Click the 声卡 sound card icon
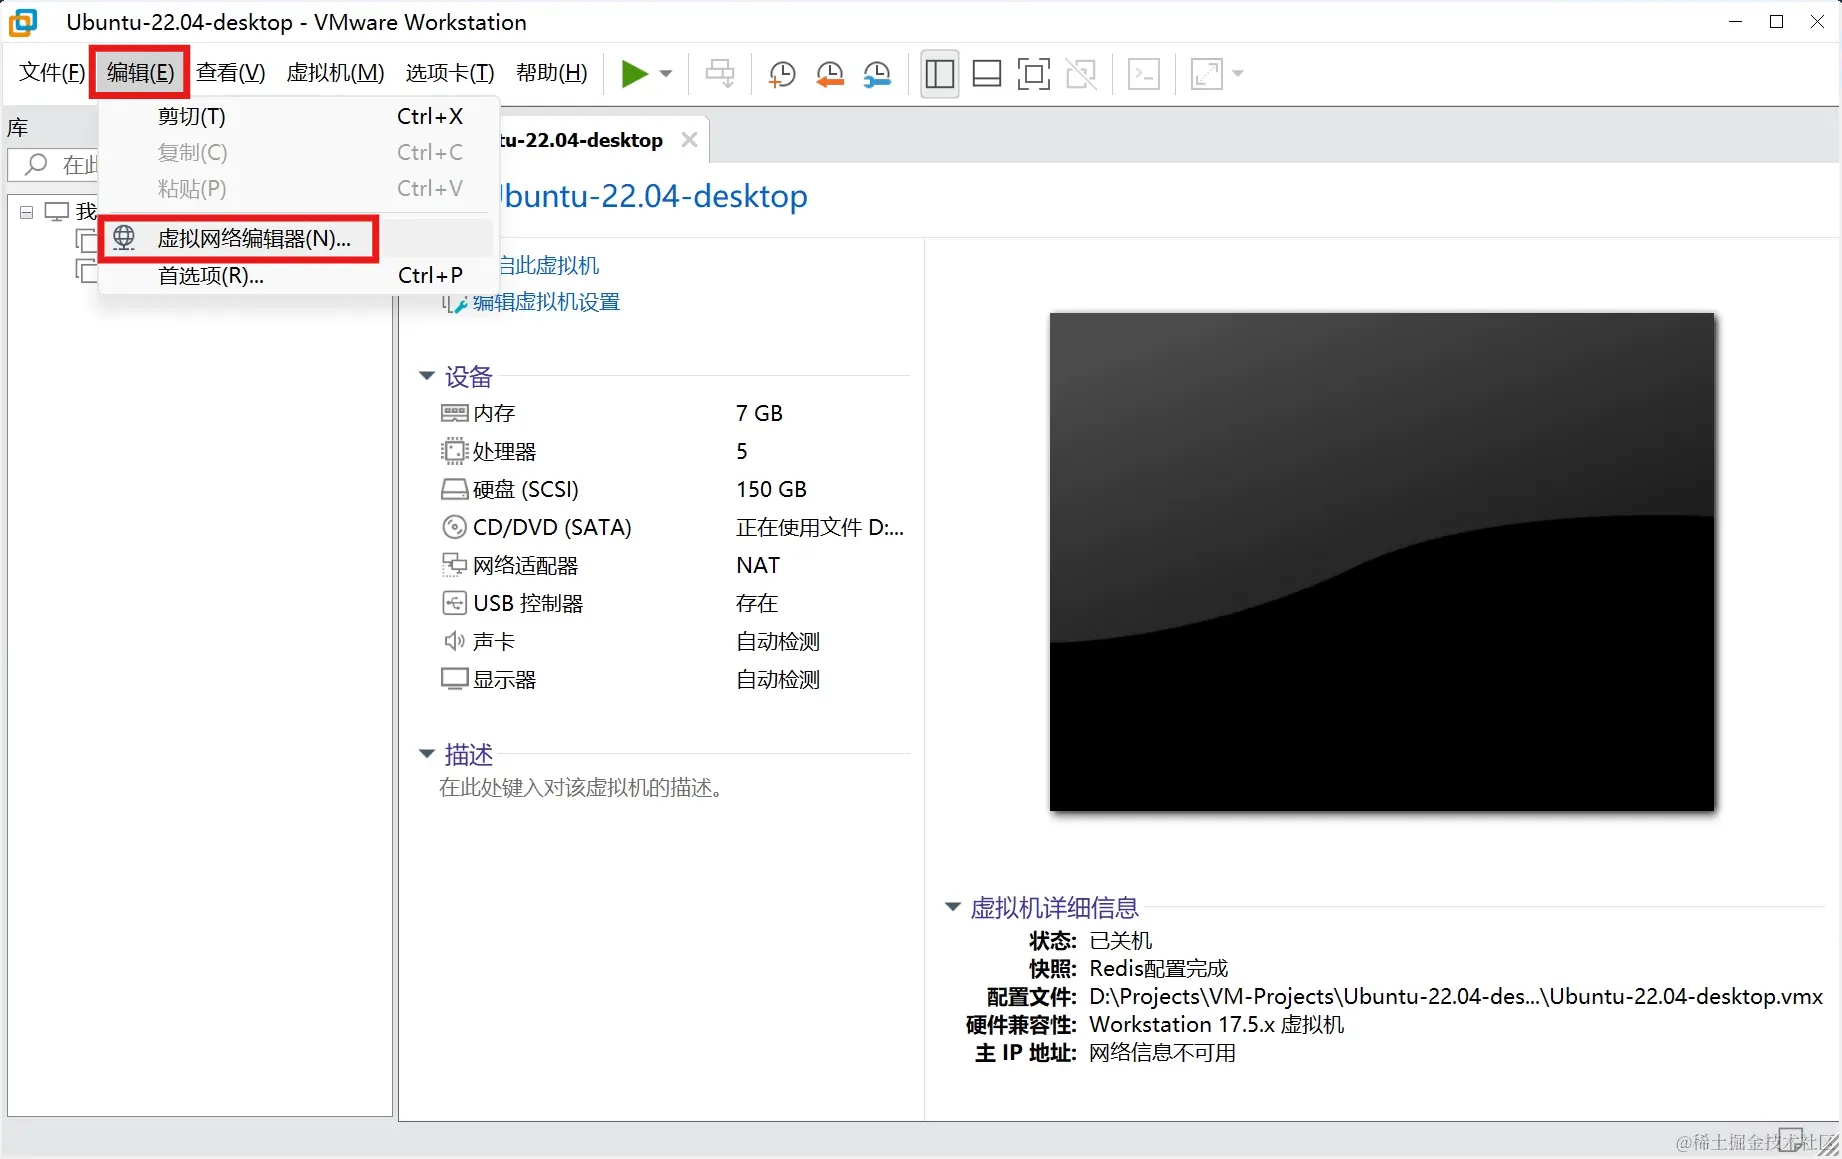 (454, 641)
